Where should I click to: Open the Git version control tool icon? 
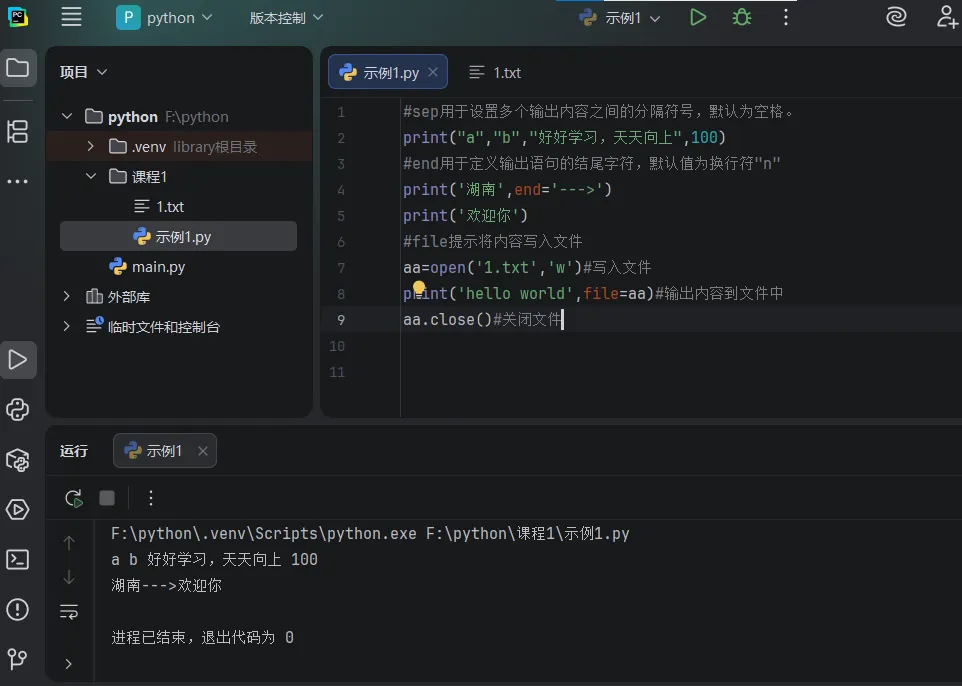(18, 660)
